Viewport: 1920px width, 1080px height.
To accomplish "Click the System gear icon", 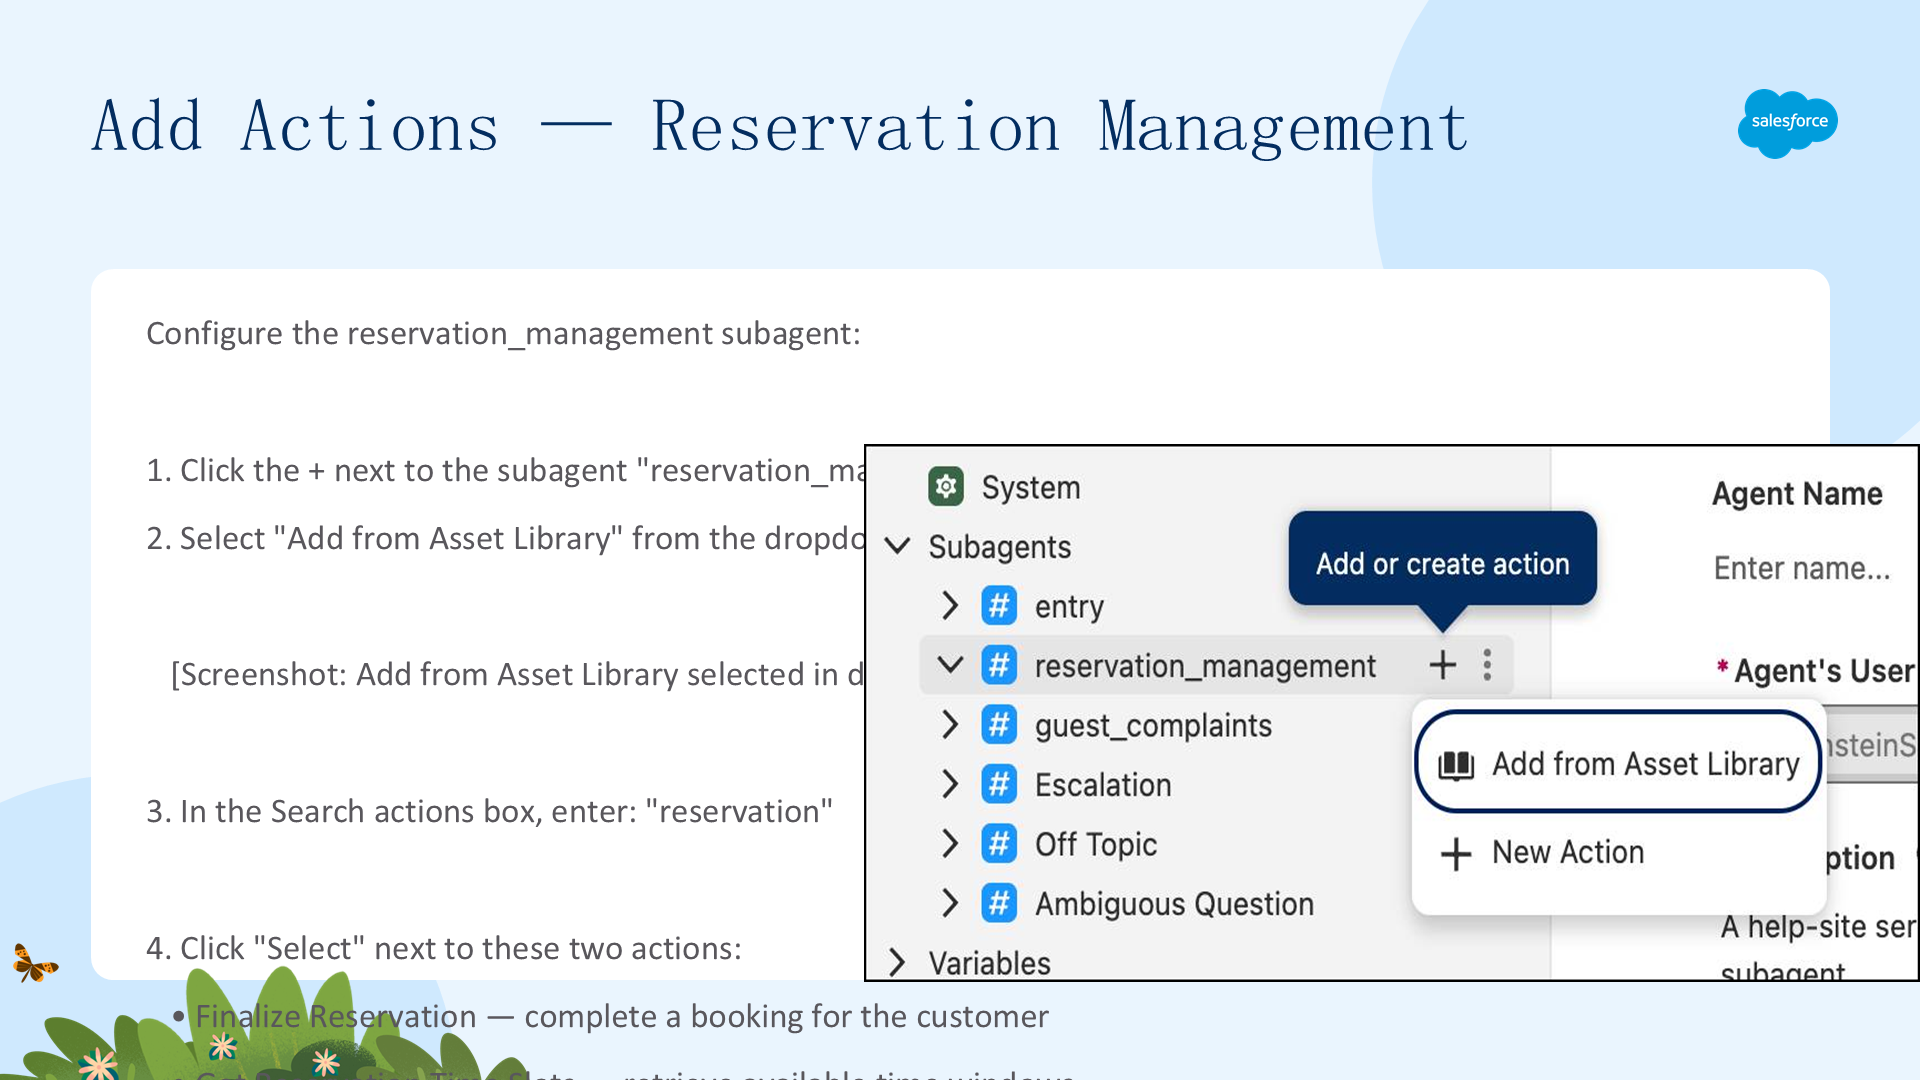I will 946,487.
